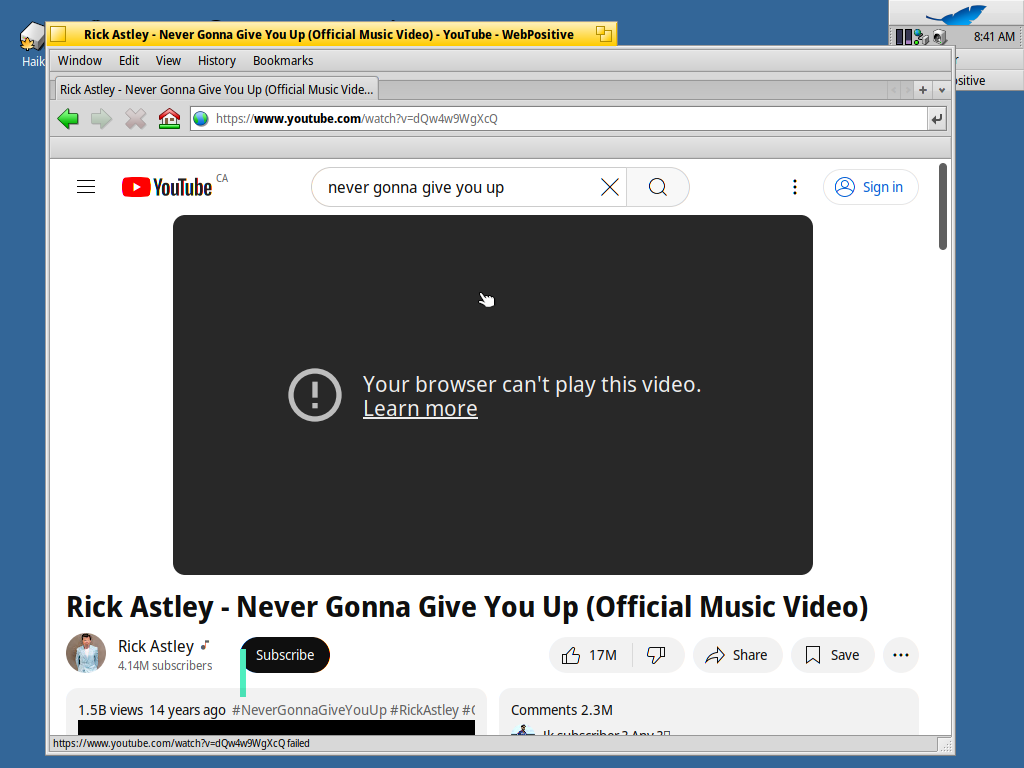Save the video to a playlist
This screenshot has height=768, width=1024.
pos(832,655)
